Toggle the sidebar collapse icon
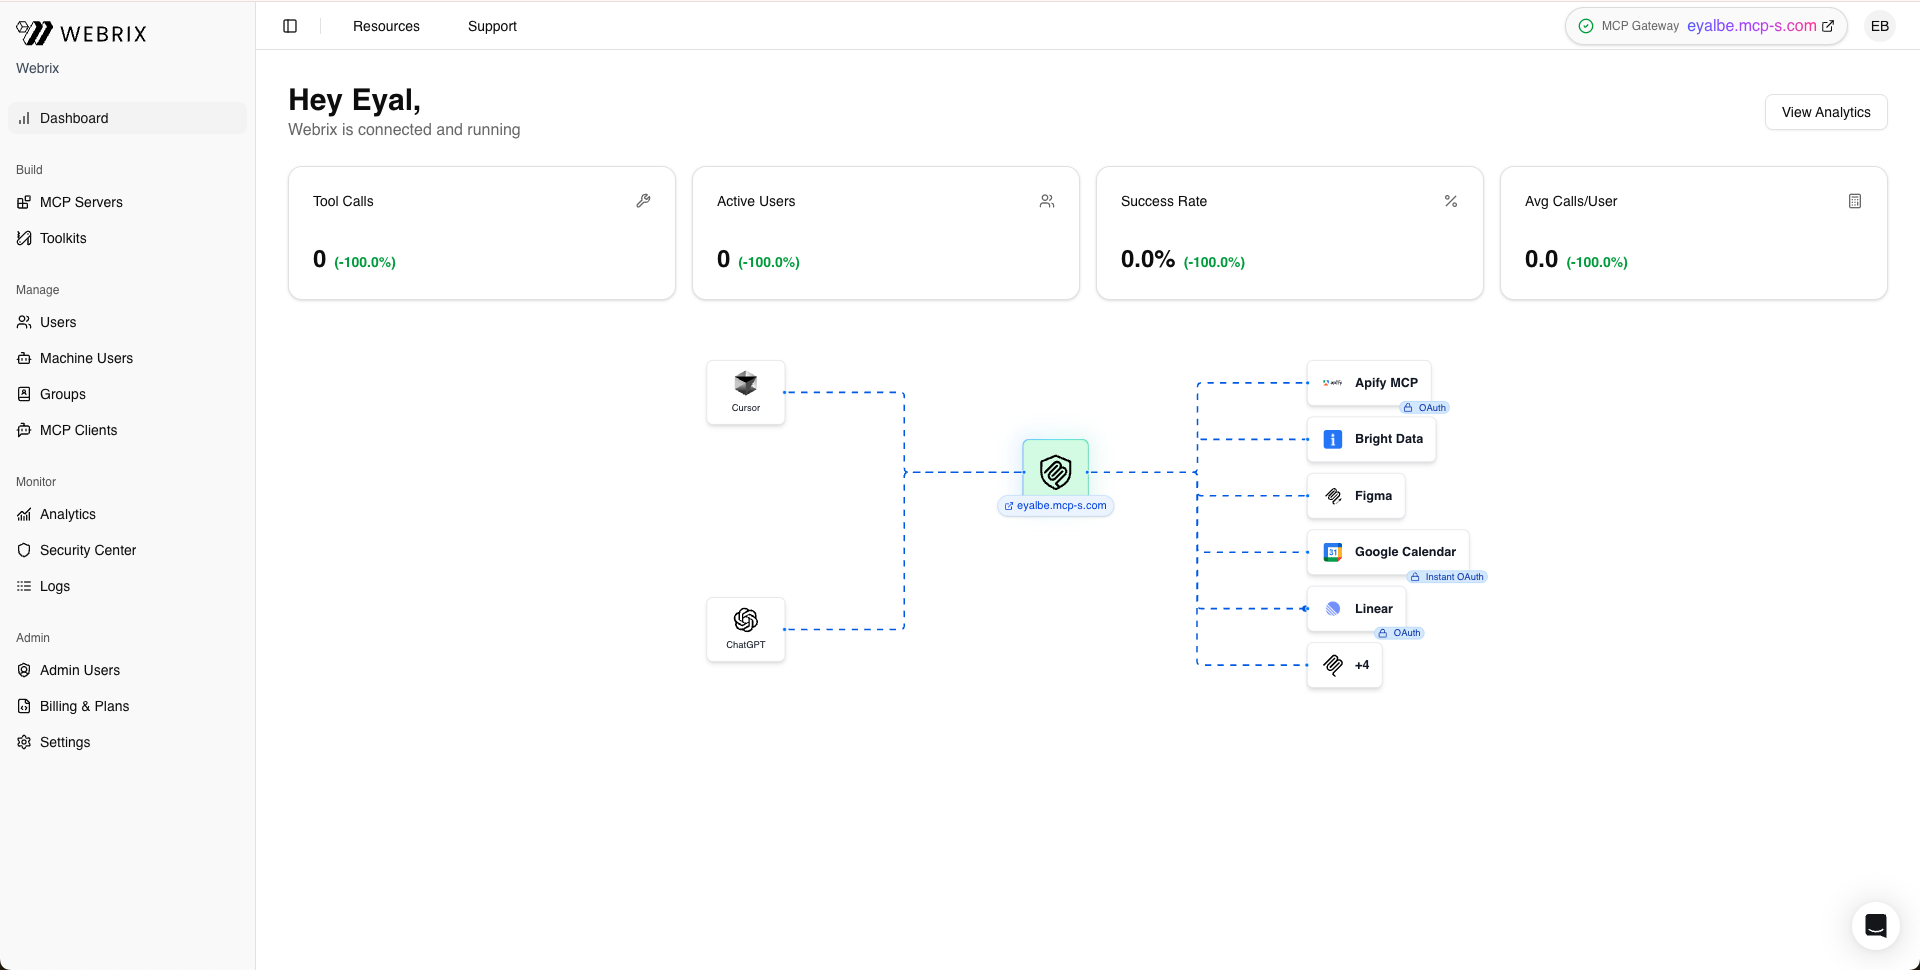This screenshot has width=1920, height=970. [290, 26]
